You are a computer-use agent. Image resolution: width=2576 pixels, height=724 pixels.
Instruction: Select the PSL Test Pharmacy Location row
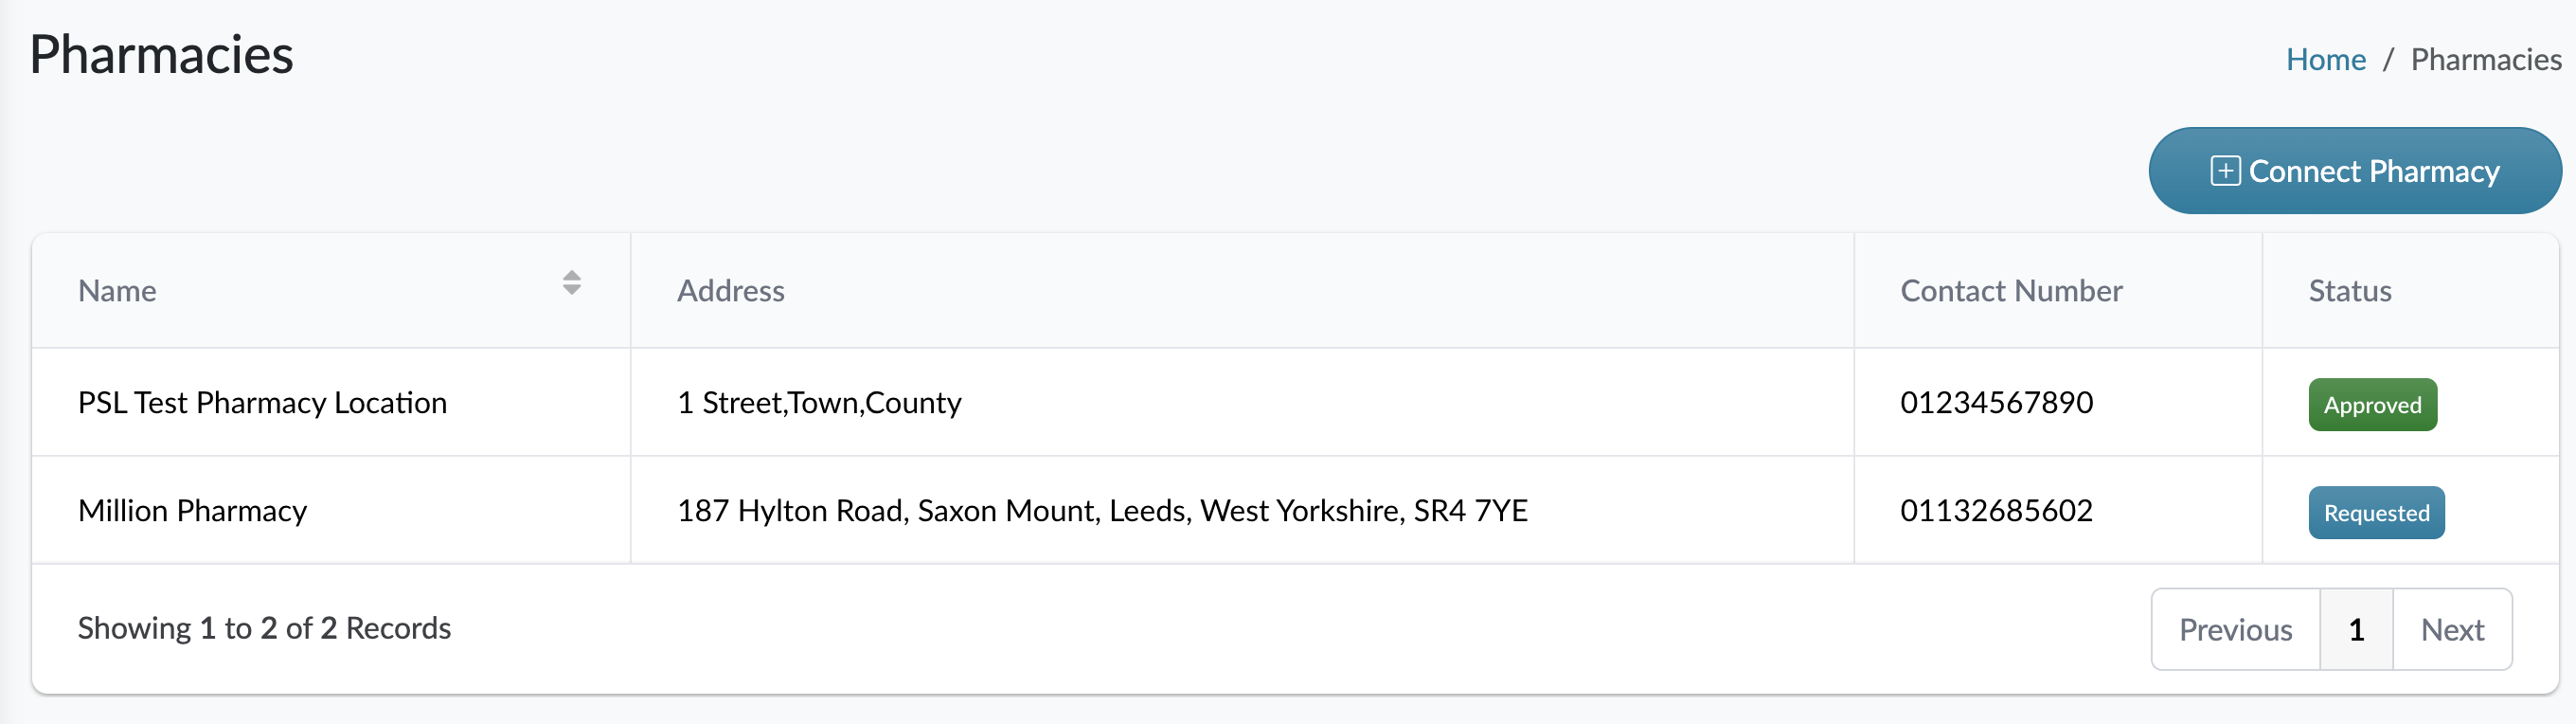(262, 403)
